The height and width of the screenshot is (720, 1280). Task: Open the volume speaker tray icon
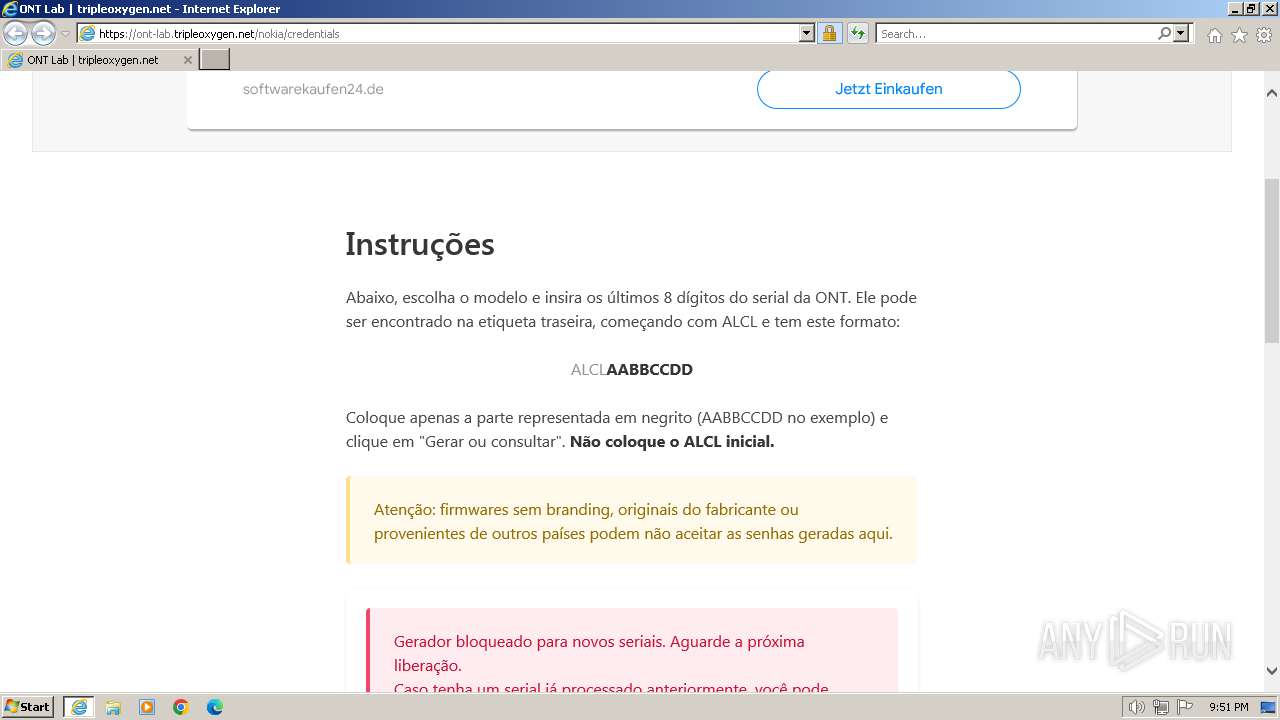tap(1136, 707)
